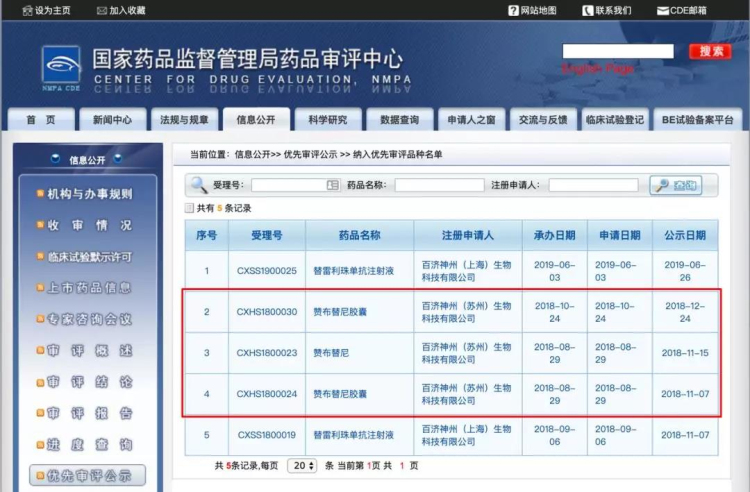Click the 加入收藏 envelope icon
The width and height of the screenshot is (750, 492).
coord(101,10)
